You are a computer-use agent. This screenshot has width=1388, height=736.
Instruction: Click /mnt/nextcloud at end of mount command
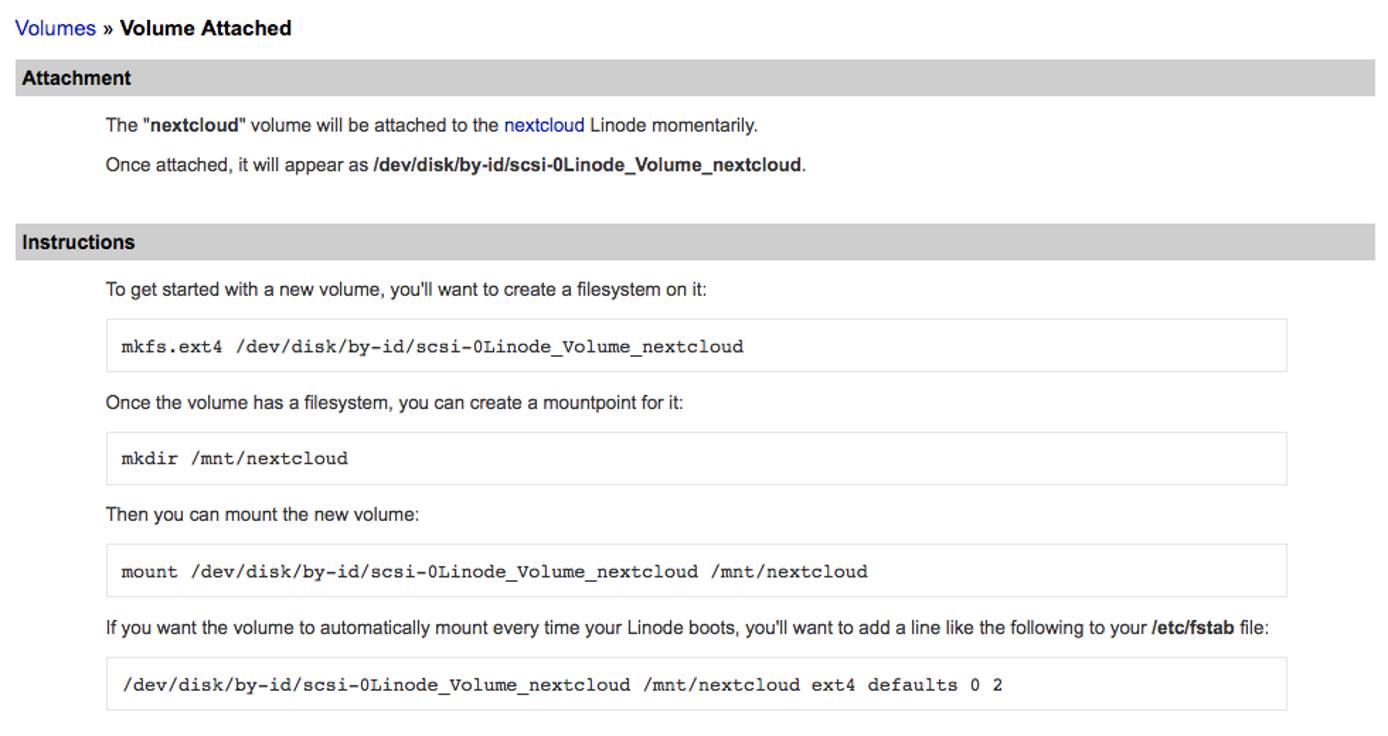point(788,572)
